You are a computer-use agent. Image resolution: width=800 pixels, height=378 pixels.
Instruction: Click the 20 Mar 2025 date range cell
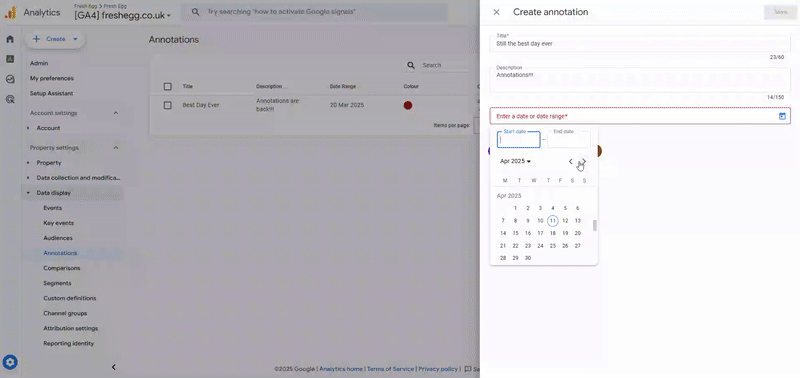(346, 105)
